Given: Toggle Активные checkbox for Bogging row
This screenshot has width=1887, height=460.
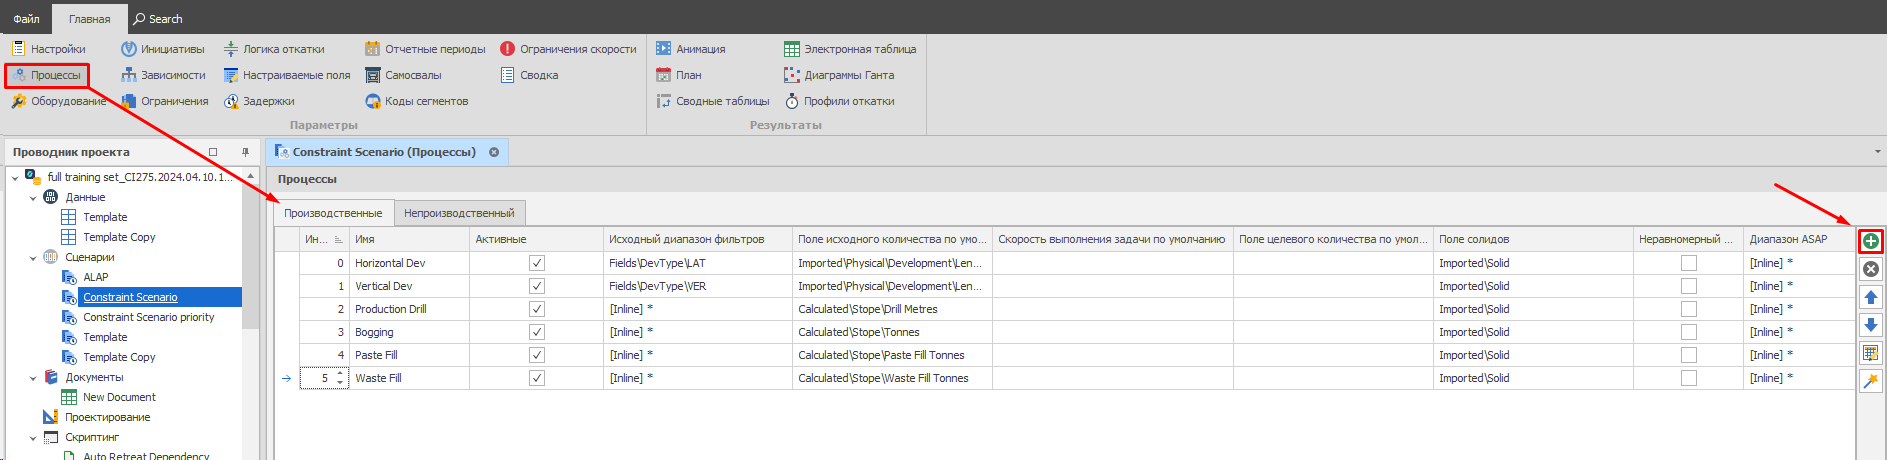Looking at the screenshot, I should pos(537,332).
